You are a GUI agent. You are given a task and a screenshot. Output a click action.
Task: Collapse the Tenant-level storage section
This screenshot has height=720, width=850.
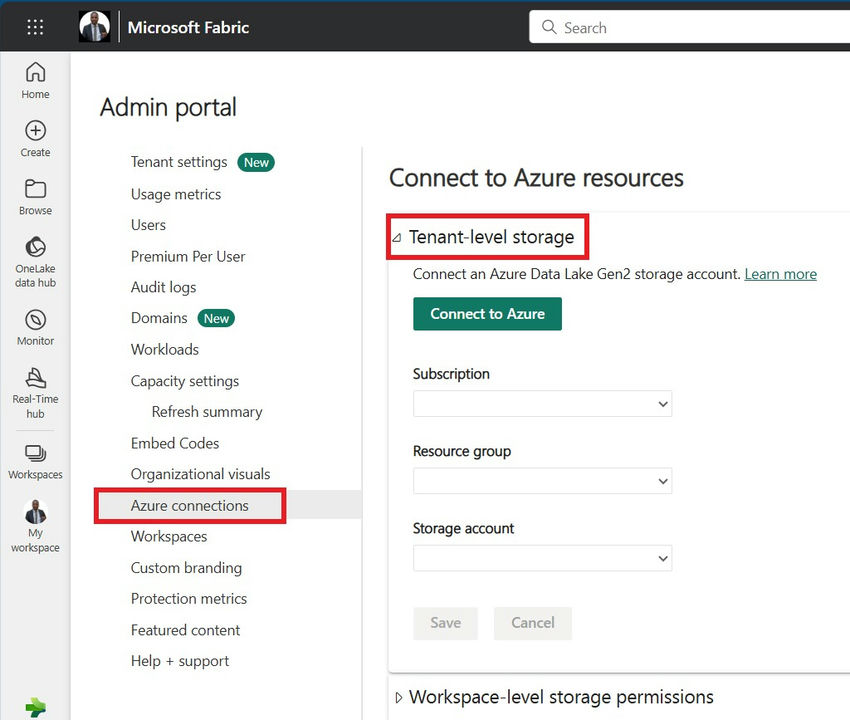click(397, 238)
